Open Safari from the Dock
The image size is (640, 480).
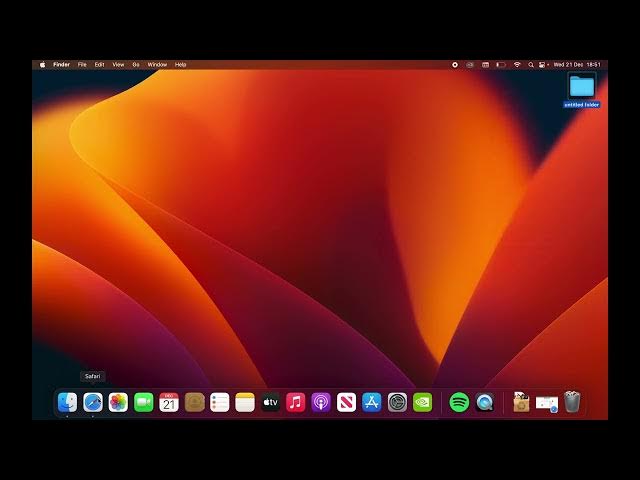pyautogui.click(x=93, y=402)
